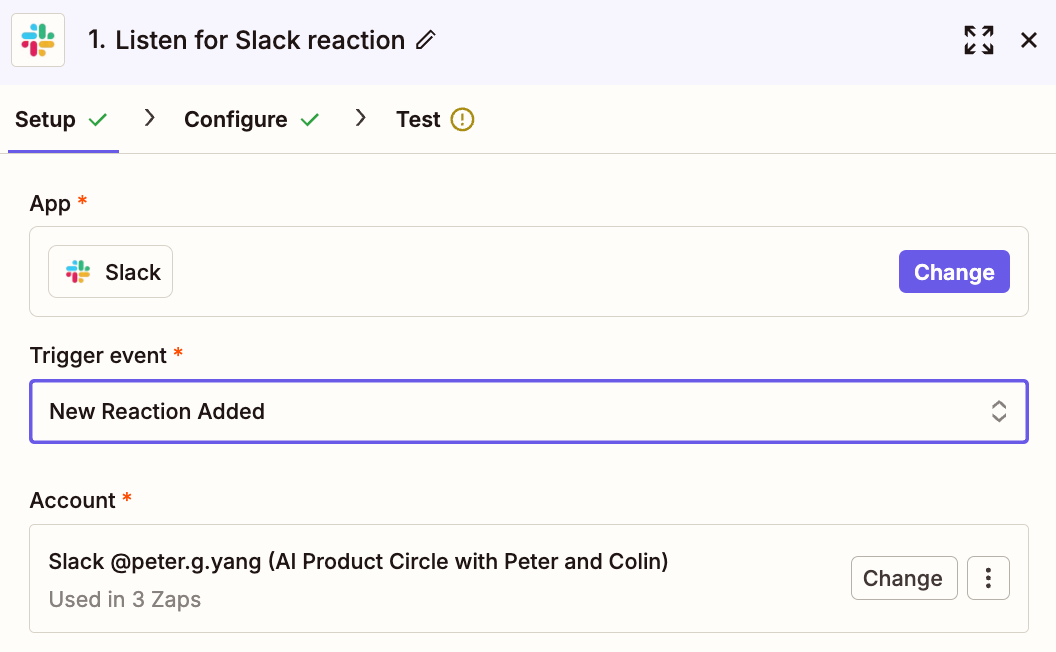This screenshot has width=1056, height=652.
Task: Go to the Configure tab
Action: pyautogui.click(x=236, y=120)
